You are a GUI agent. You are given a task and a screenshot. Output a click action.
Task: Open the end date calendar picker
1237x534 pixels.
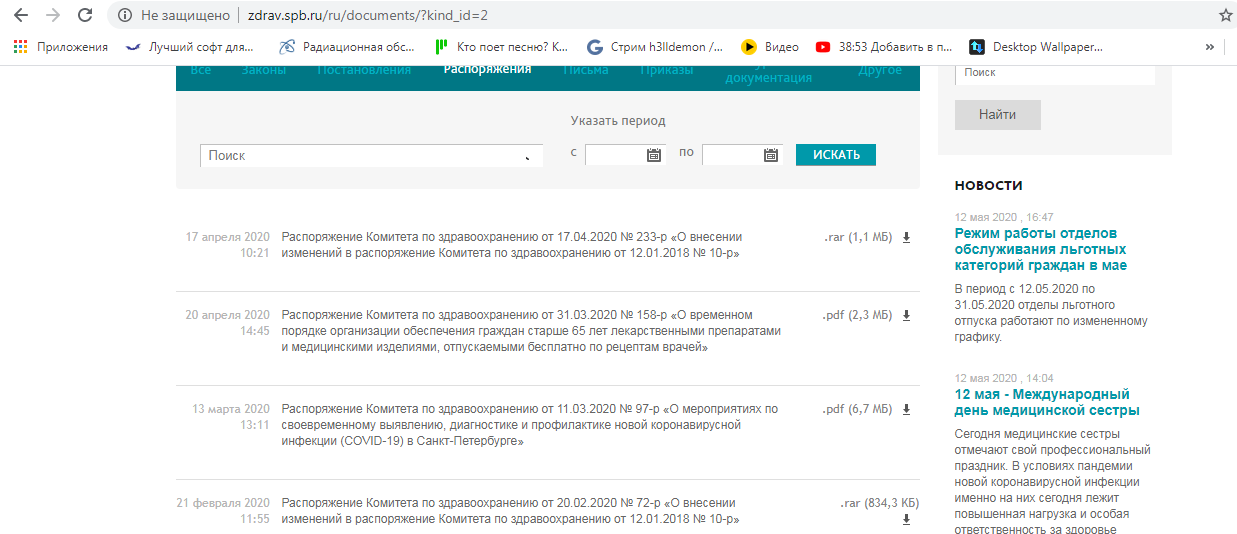point(770,155)
